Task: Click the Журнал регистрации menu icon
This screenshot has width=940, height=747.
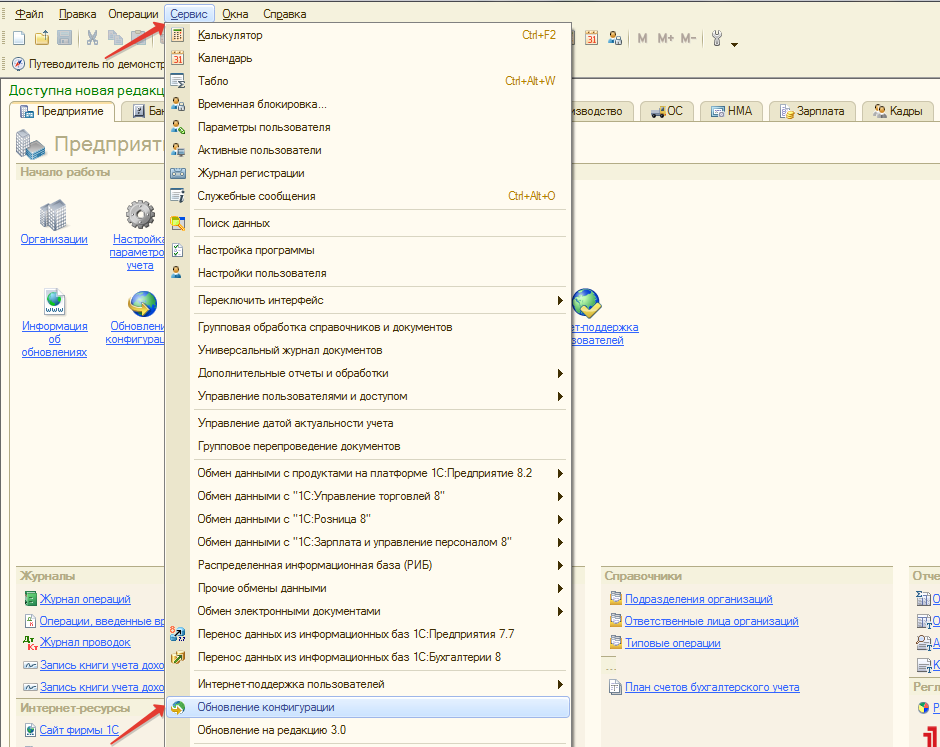Action: point(178,173)
